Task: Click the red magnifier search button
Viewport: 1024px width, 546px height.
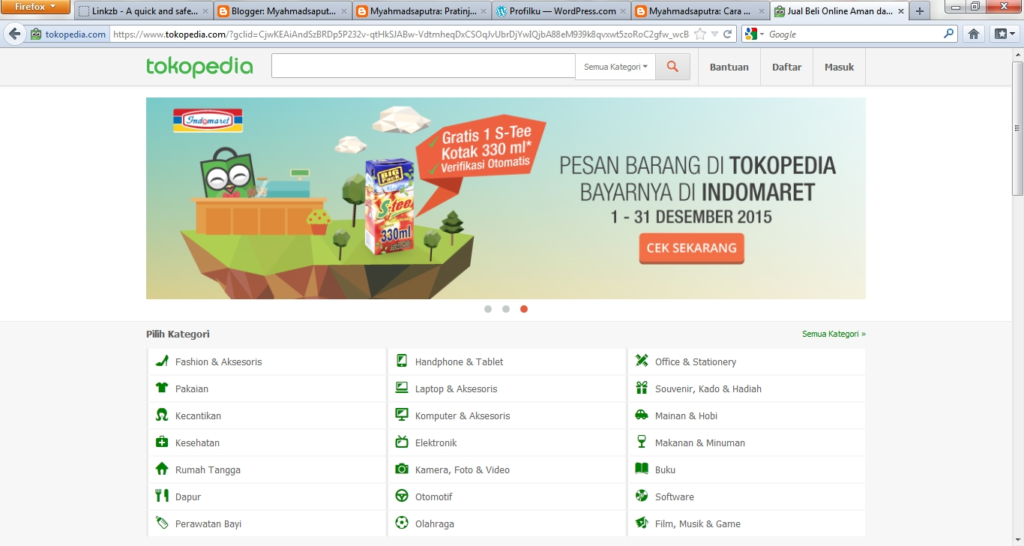Action: [673, 67]
